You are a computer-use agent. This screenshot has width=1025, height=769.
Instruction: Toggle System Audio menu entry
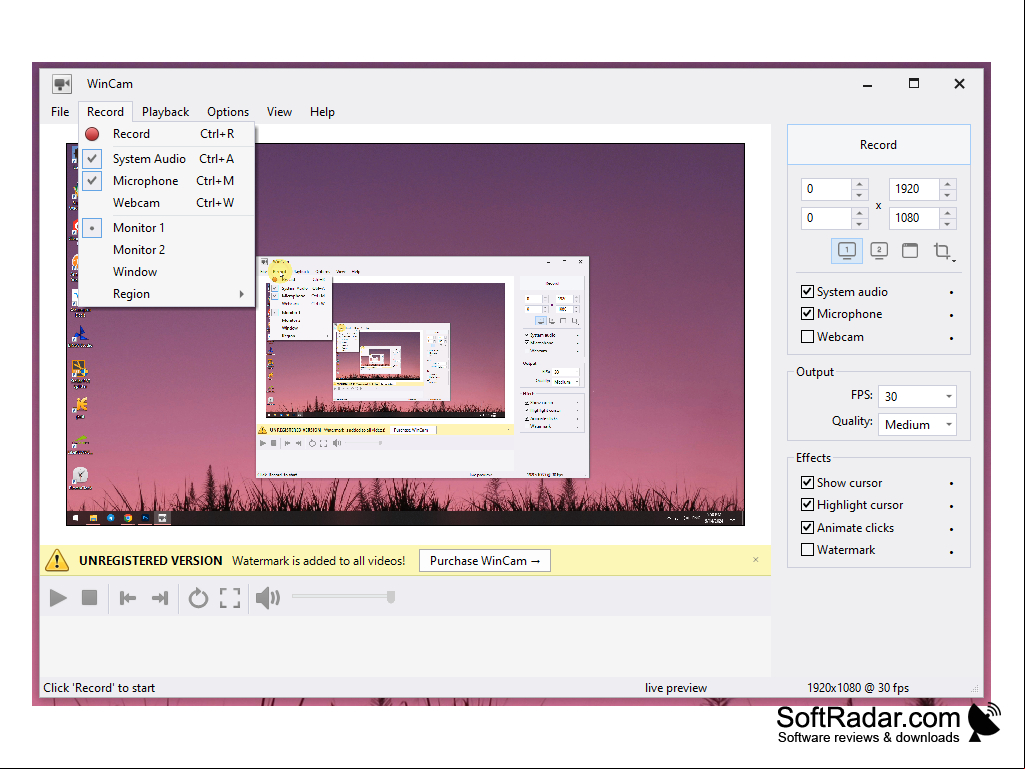[167, 159]
